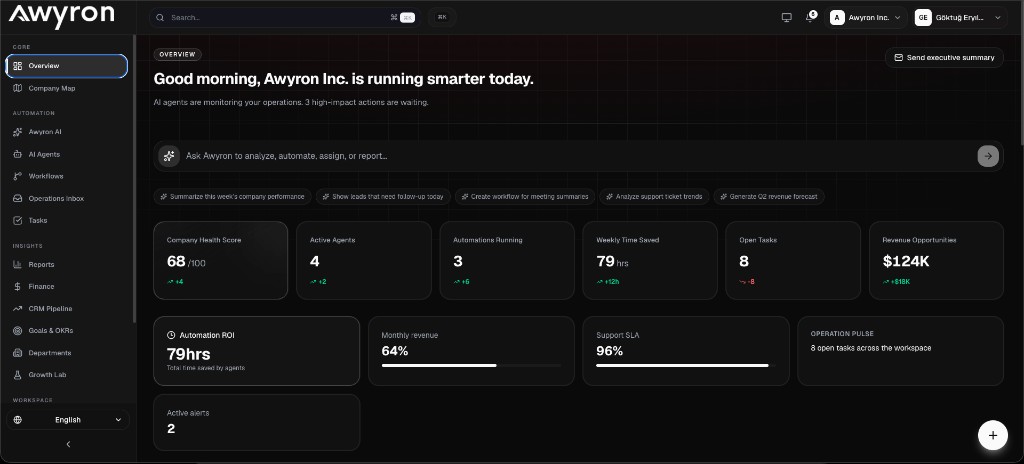Screen dimensions: 1024x464
Task: Click the floating plus button
Action: [993, 435]
